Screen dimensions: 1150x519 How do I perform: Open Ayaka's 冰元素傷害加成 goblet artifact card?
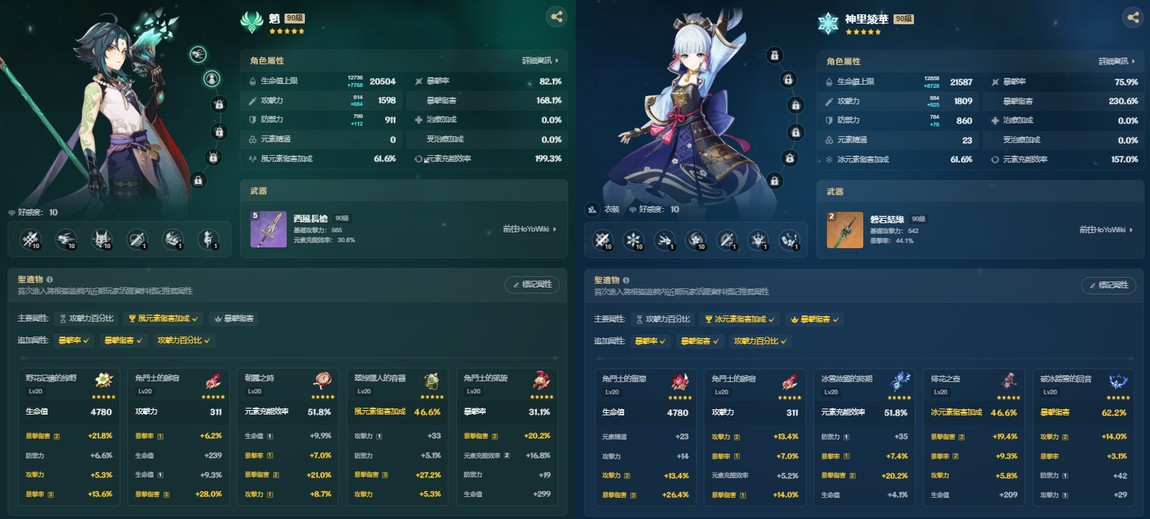pos(972,437)
